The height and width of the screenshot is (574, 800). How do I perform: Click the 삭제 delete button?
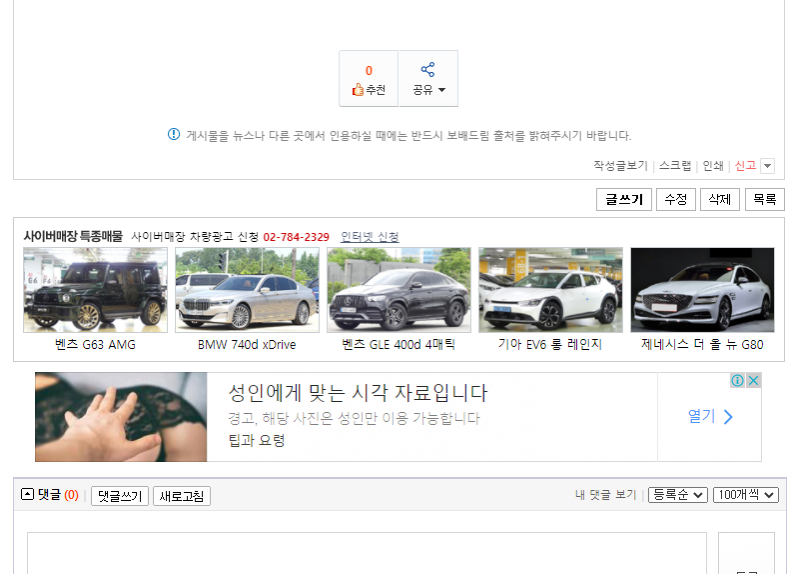point(720,199)
